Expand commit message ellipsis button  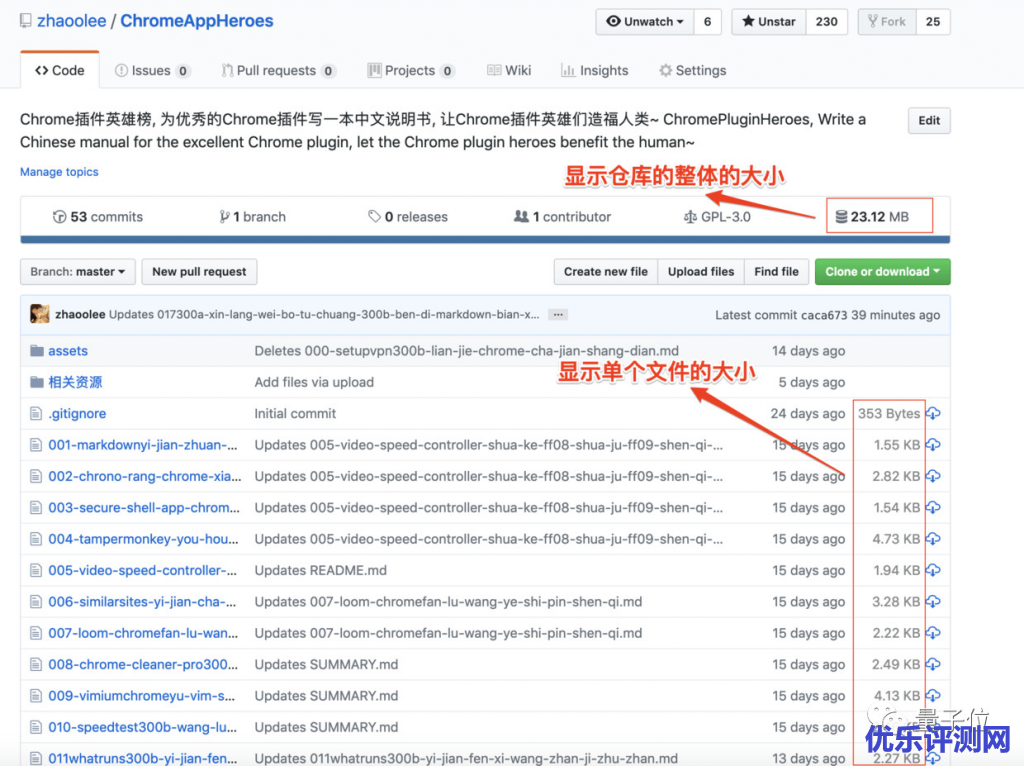[559, 314]
